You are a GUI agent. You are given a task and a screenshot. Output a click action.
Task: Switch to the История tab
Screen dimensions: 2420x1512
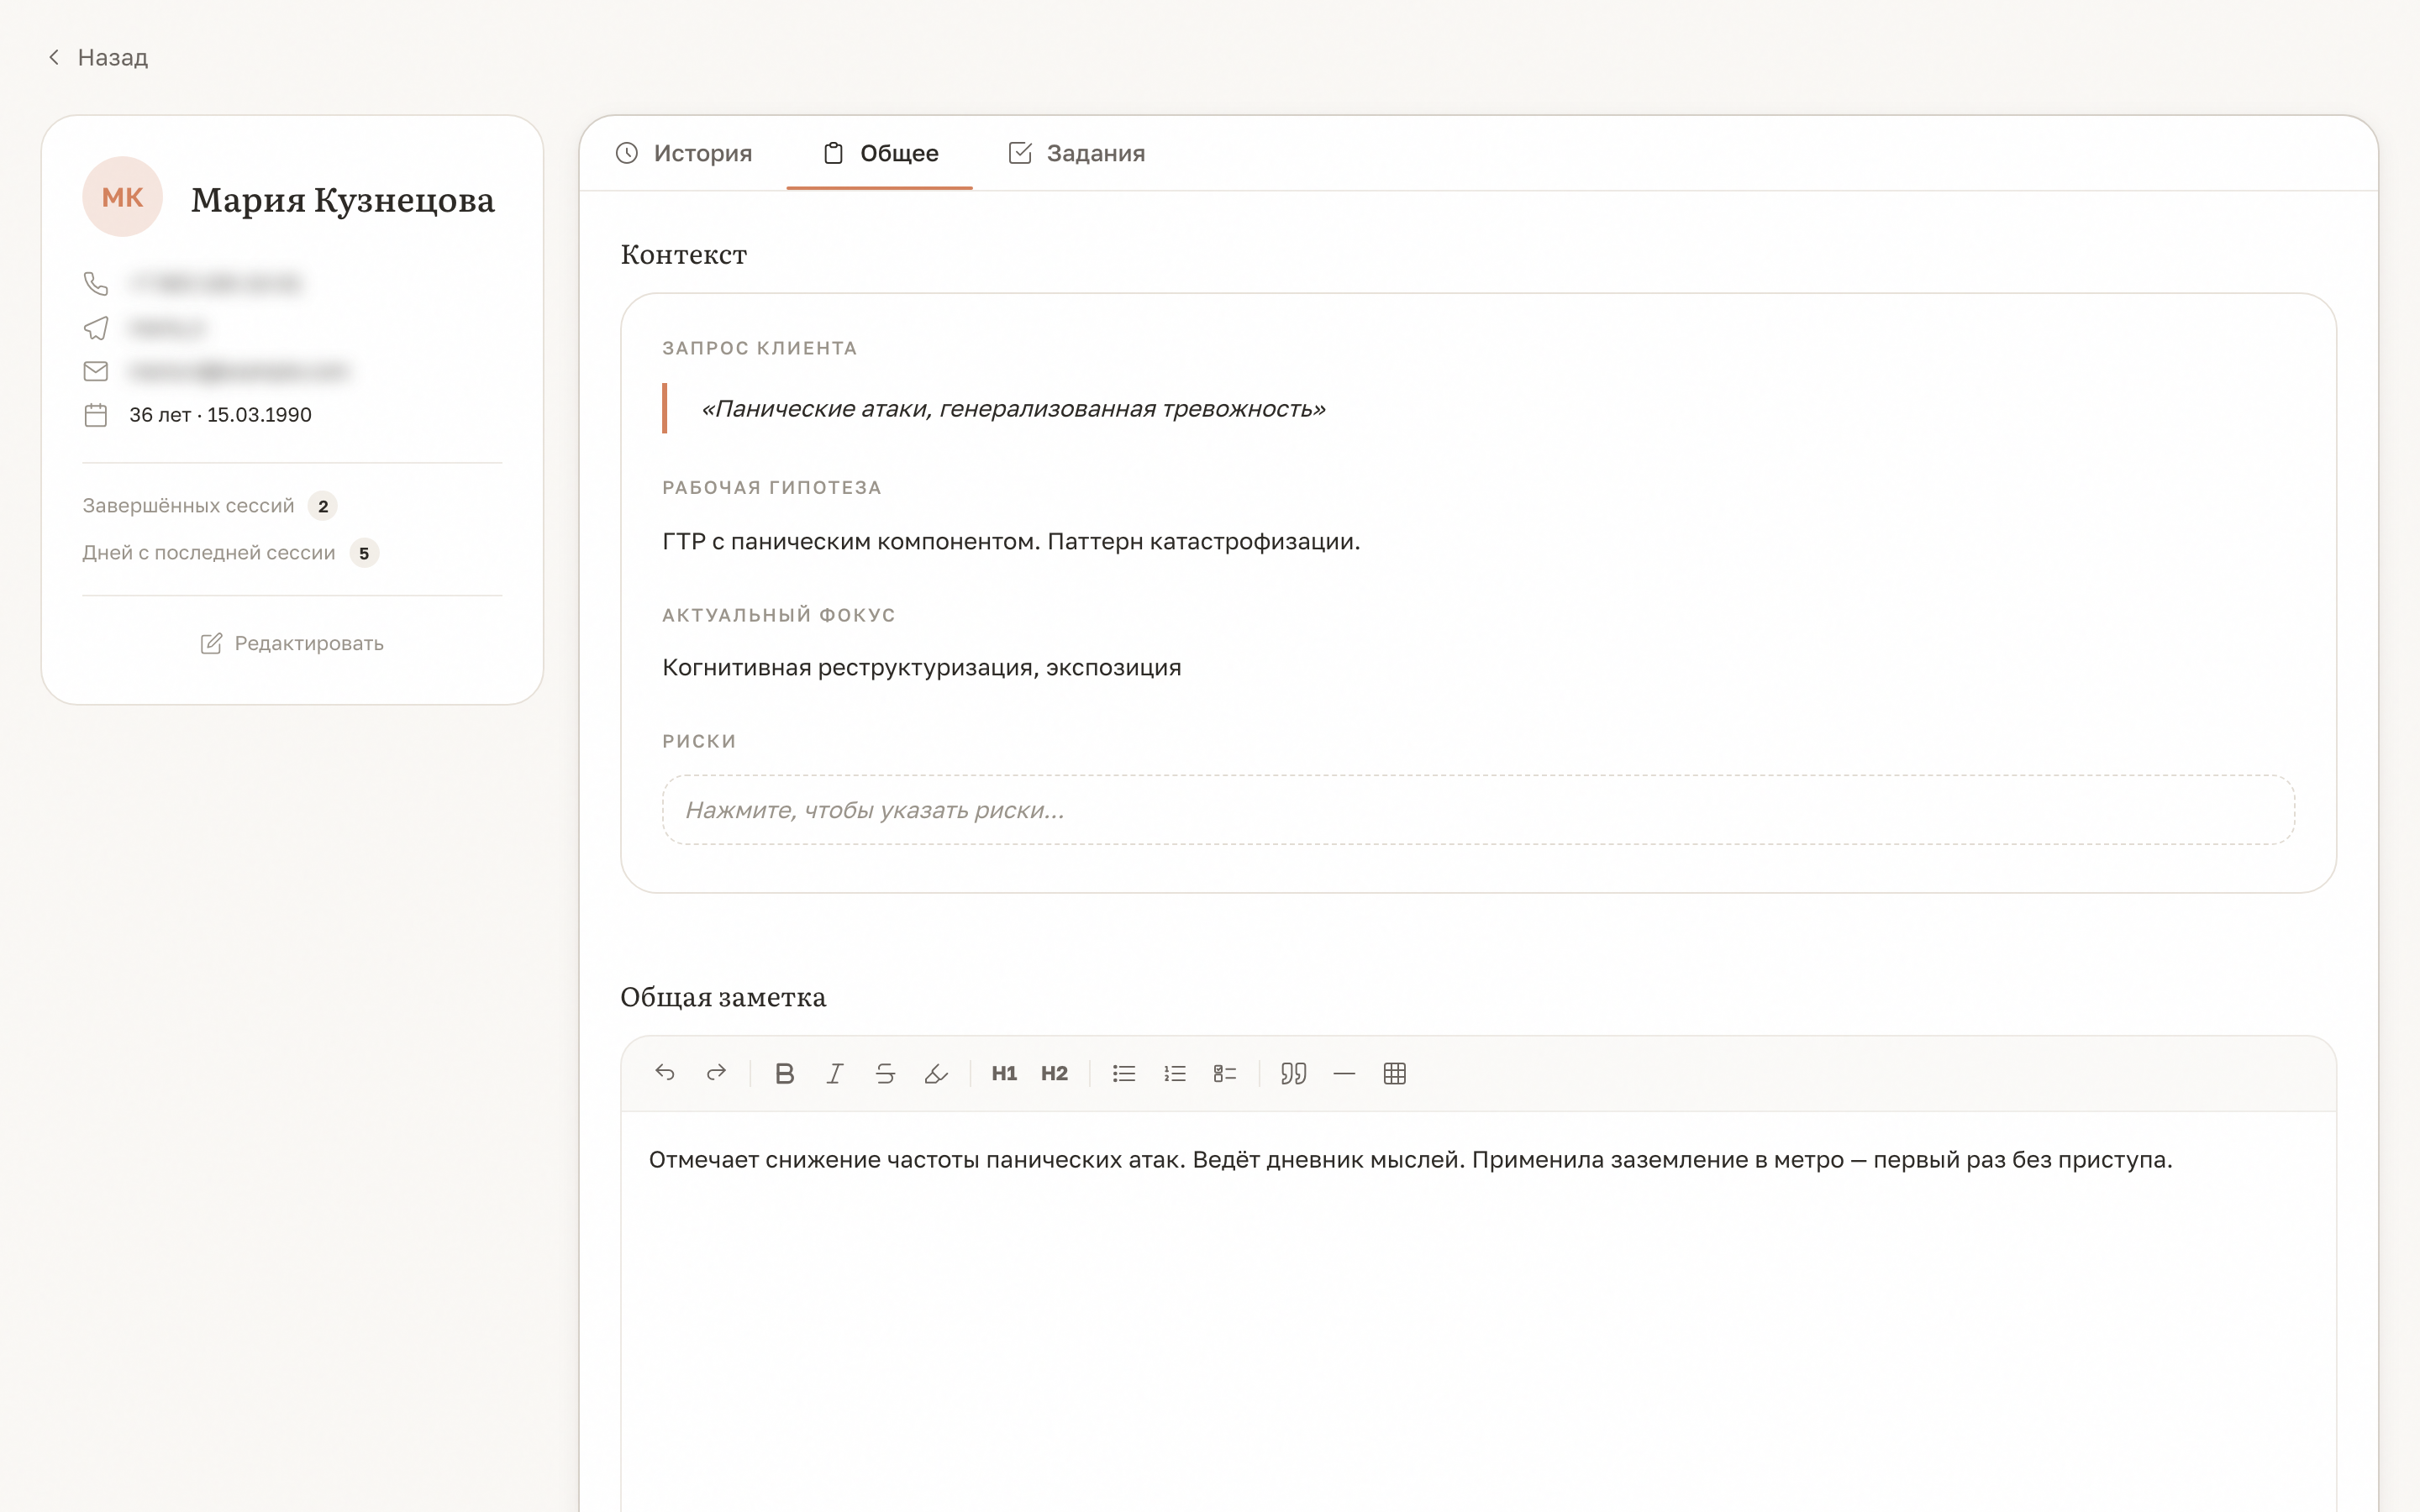(684, 153)
